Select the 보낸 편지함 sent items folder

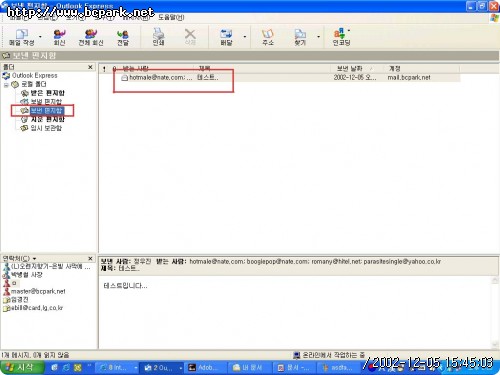(46, 110)
